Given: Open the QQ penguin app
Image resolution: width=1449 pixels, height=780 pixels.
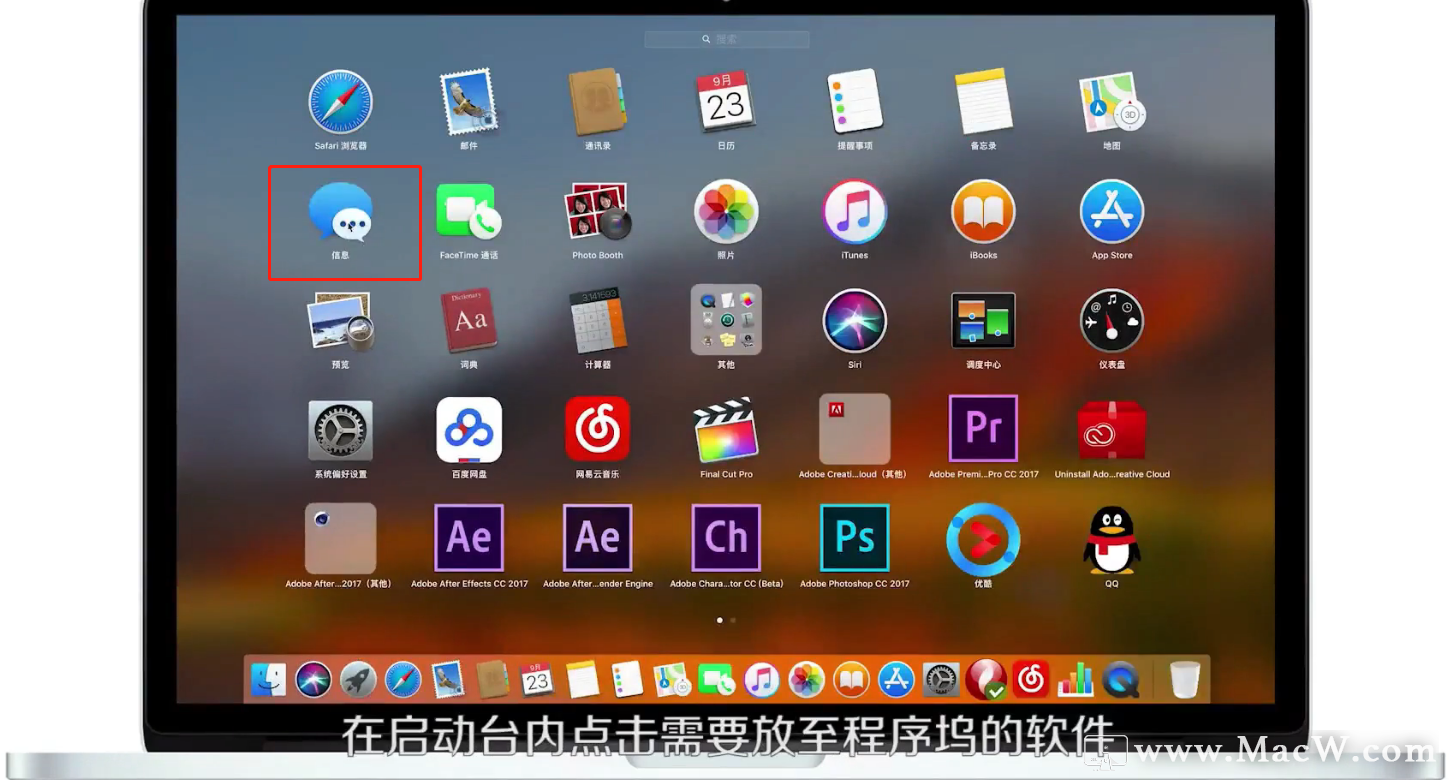Looking at the screenshot, I should pos(1112,540).
